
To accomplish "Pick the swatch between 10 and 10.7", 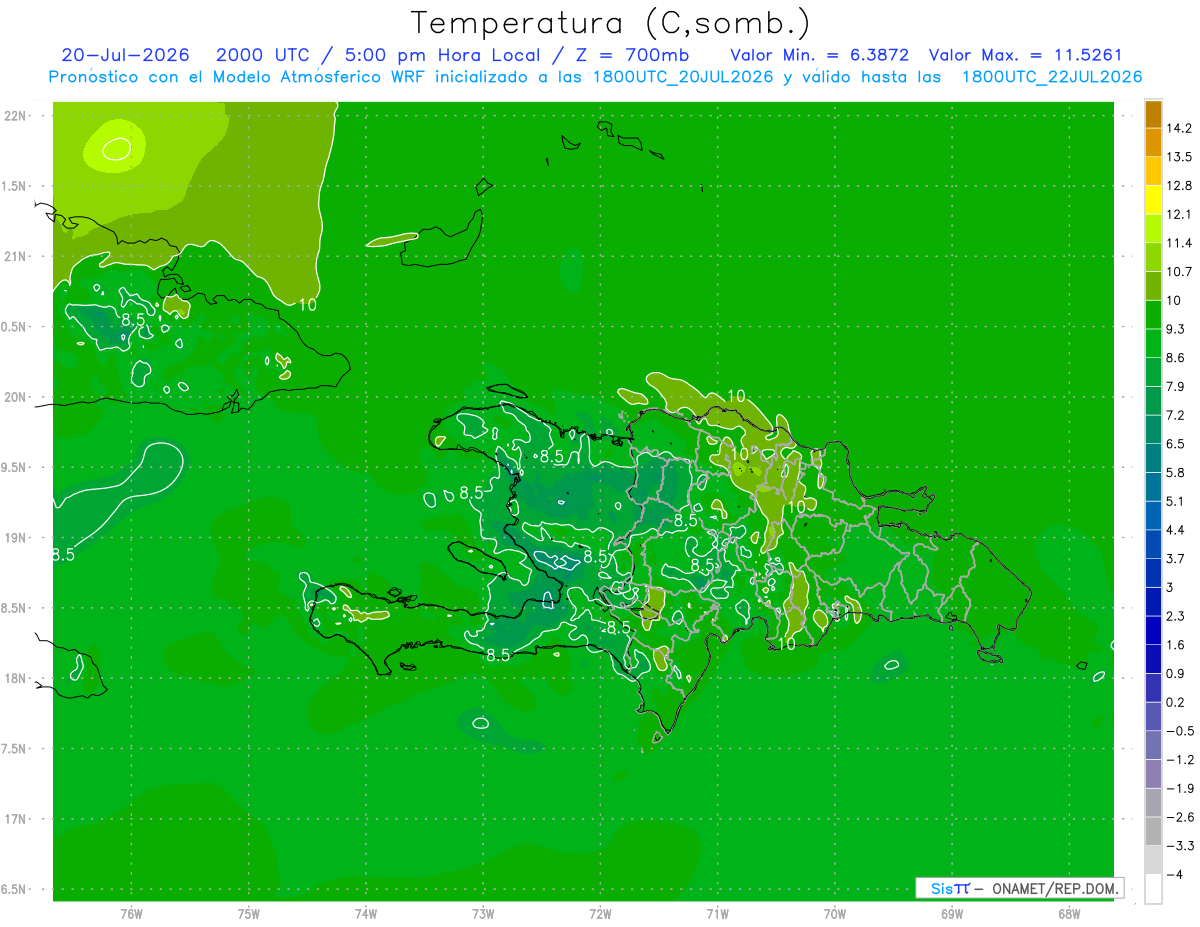I will pos(1154,286).
